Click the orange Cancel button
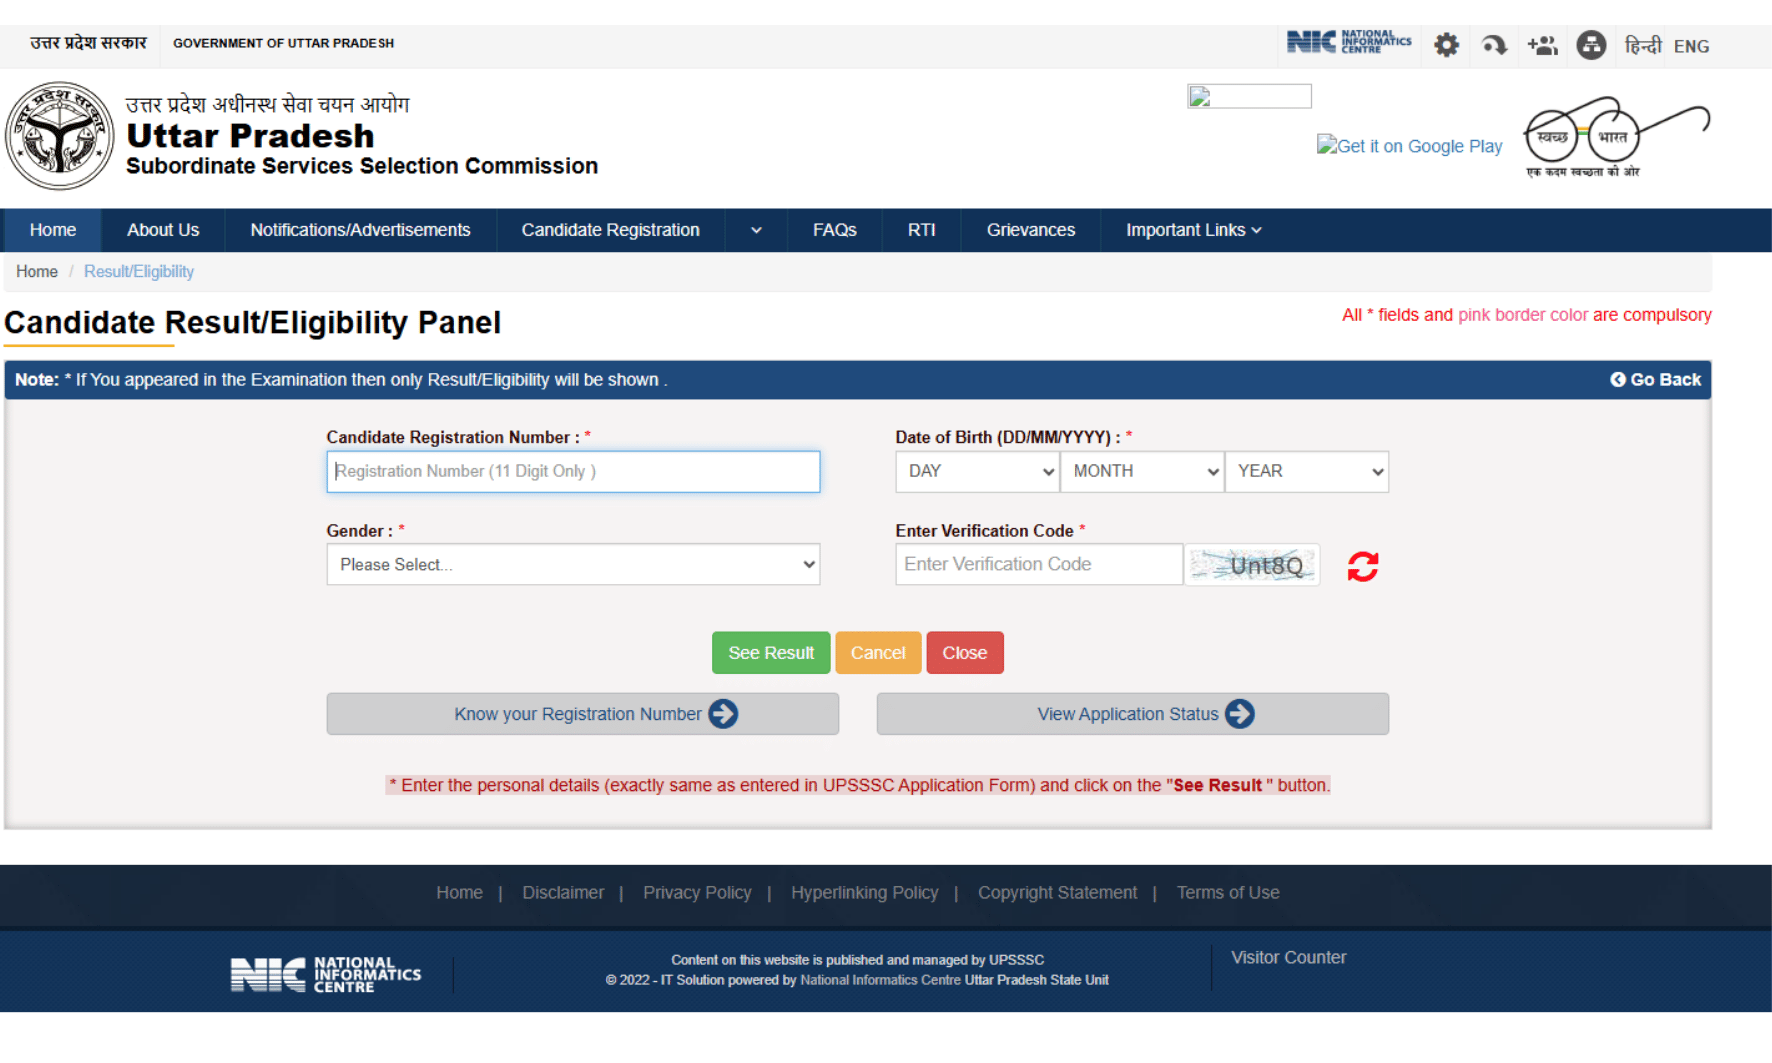This screenshot has height=1063, width=1772. (x=878, y=653)
